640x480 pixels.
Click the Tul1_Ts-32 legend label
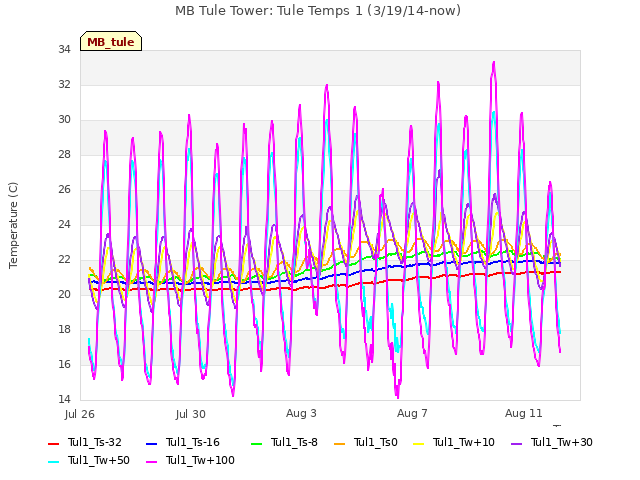[95, 442]
